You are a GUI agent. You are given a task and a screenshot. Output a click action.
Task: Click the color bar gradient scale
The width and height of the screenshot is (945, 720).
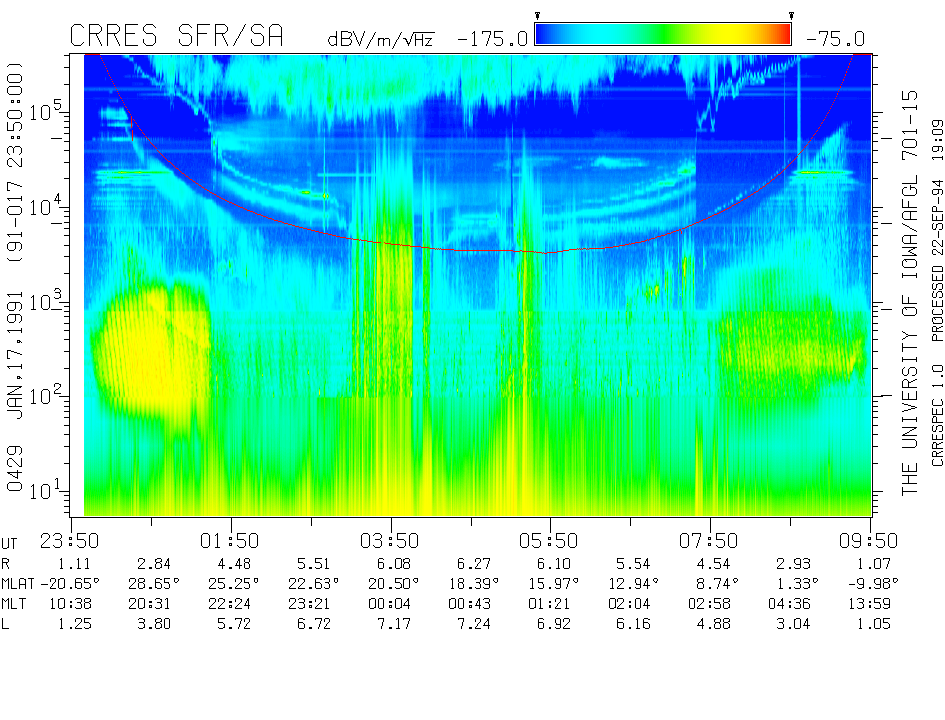pos(663,34)
